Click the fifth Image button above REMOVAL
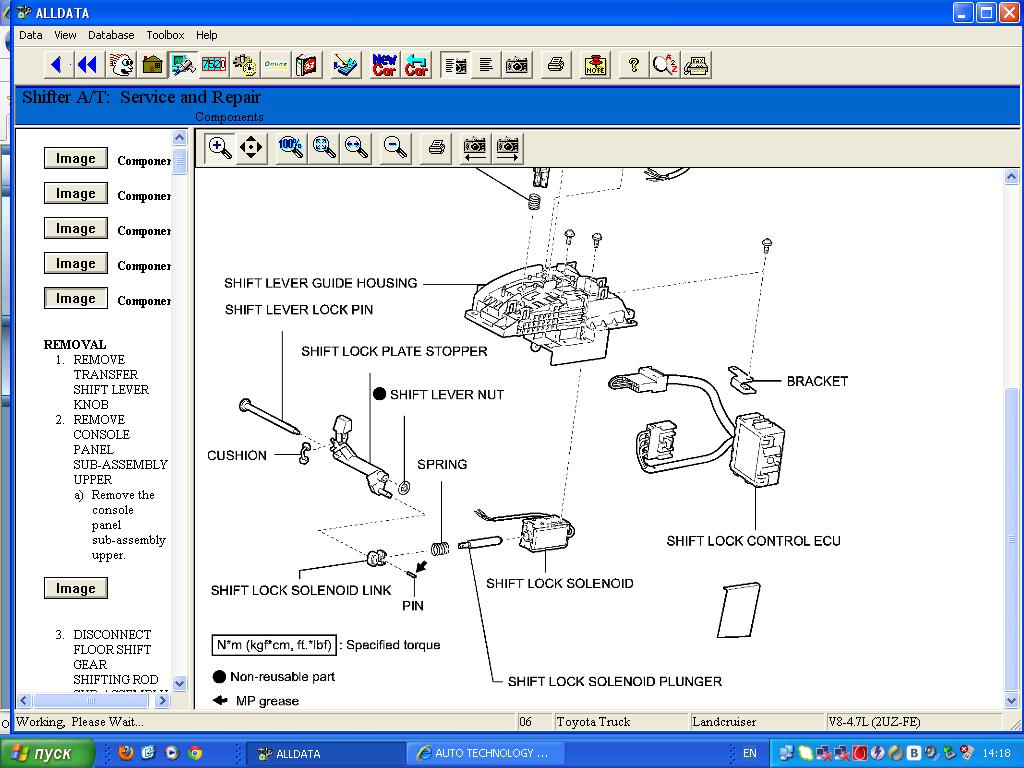 click(76, 298)
